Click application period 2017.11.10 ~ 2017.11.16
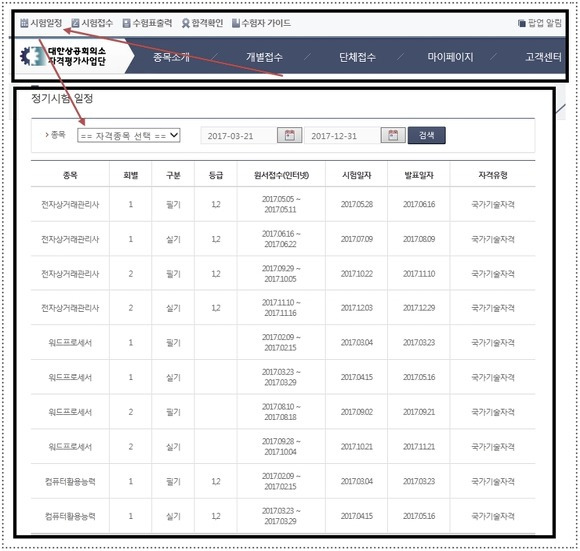 (x=281, y=308)
